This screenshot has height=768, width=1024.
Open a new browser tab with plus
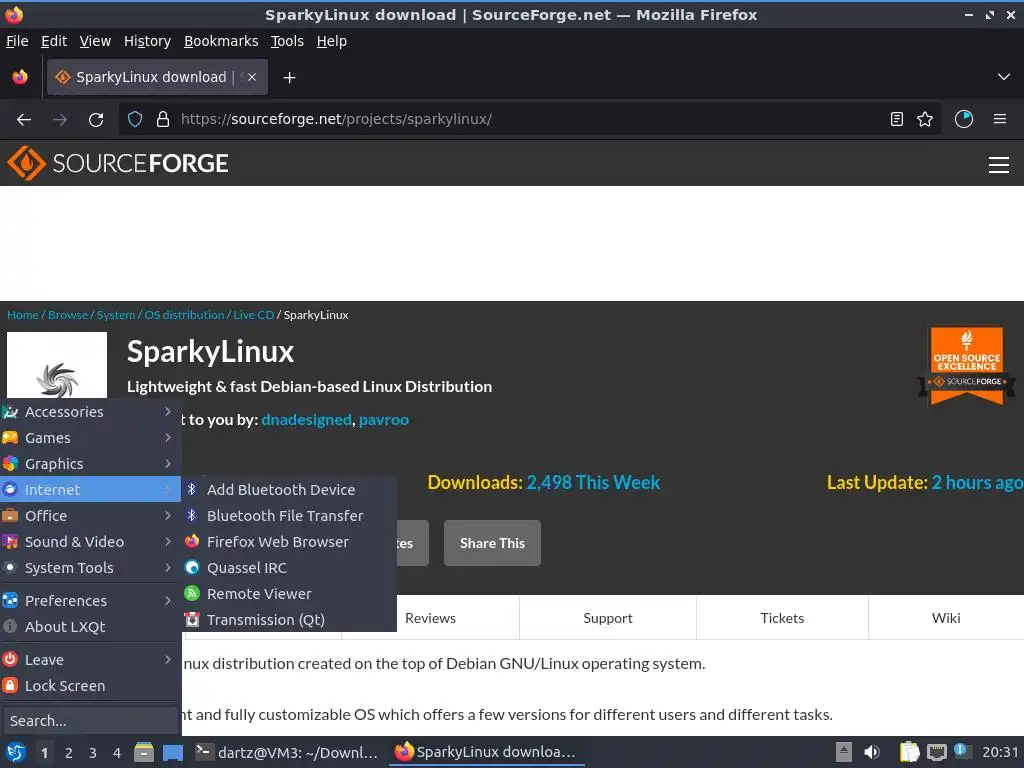(289, 78)
